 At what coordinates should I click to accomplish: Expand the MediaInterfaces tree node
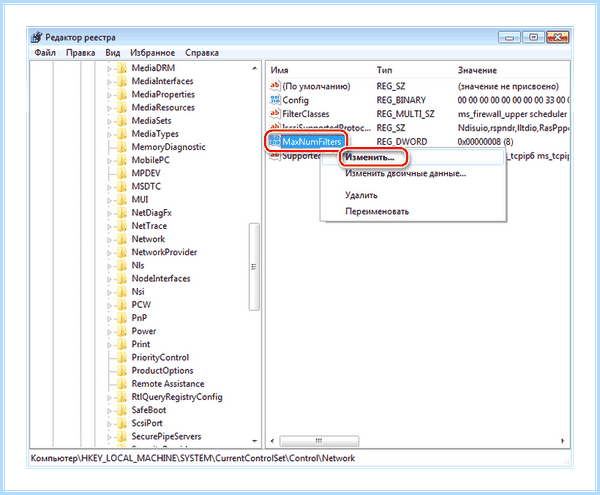coord(109,82)
